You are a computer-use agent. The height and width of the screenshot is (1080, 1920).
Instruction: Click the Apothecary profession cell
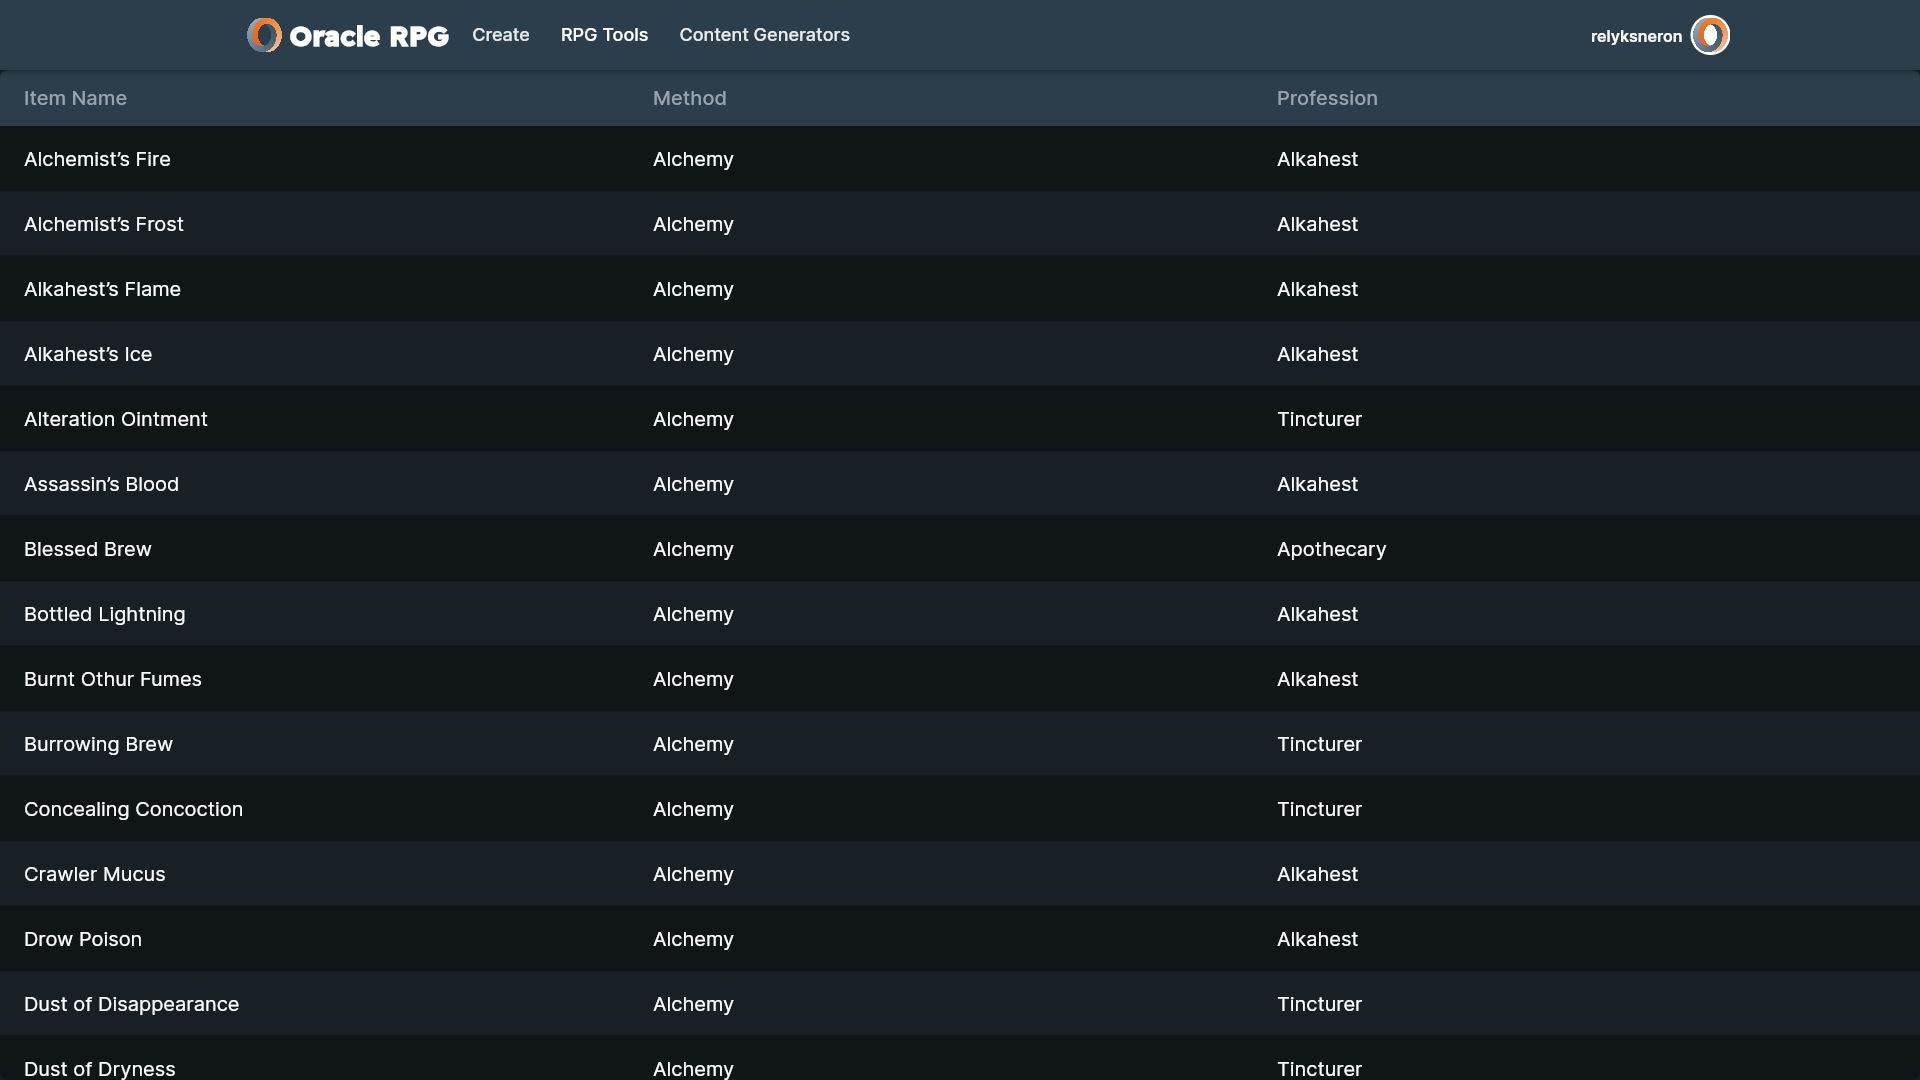click(x=1331, y=549)
